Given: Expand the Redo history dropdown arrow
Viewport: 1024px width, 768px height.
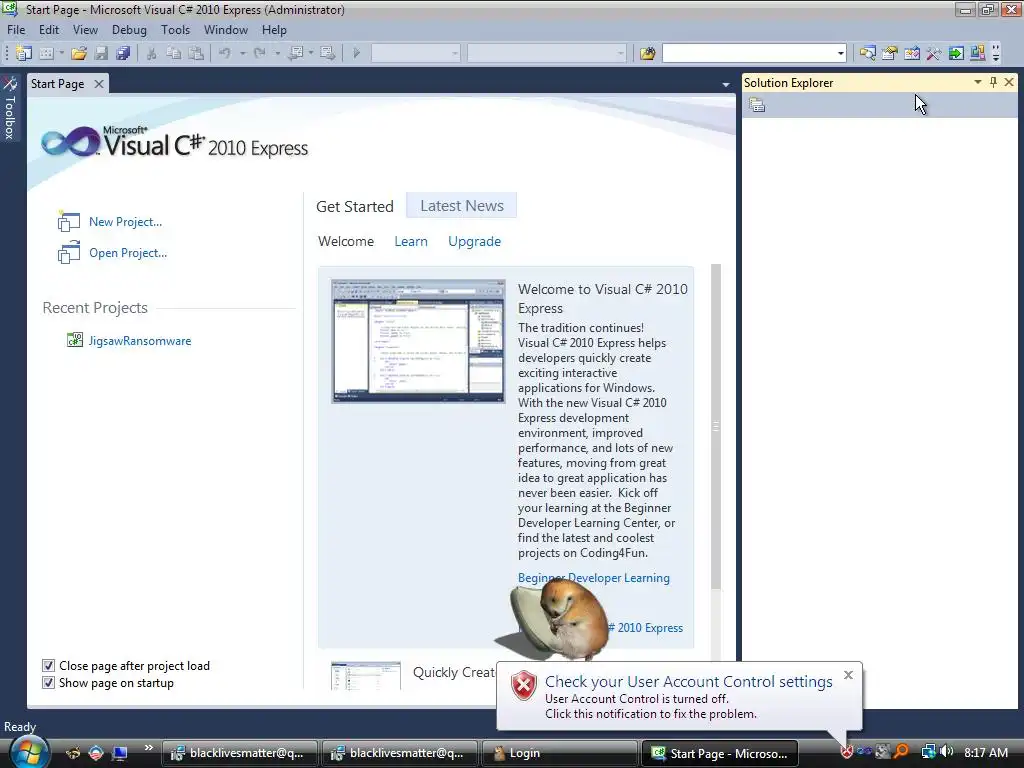Looking at the screenshot, I should [277, 53].
